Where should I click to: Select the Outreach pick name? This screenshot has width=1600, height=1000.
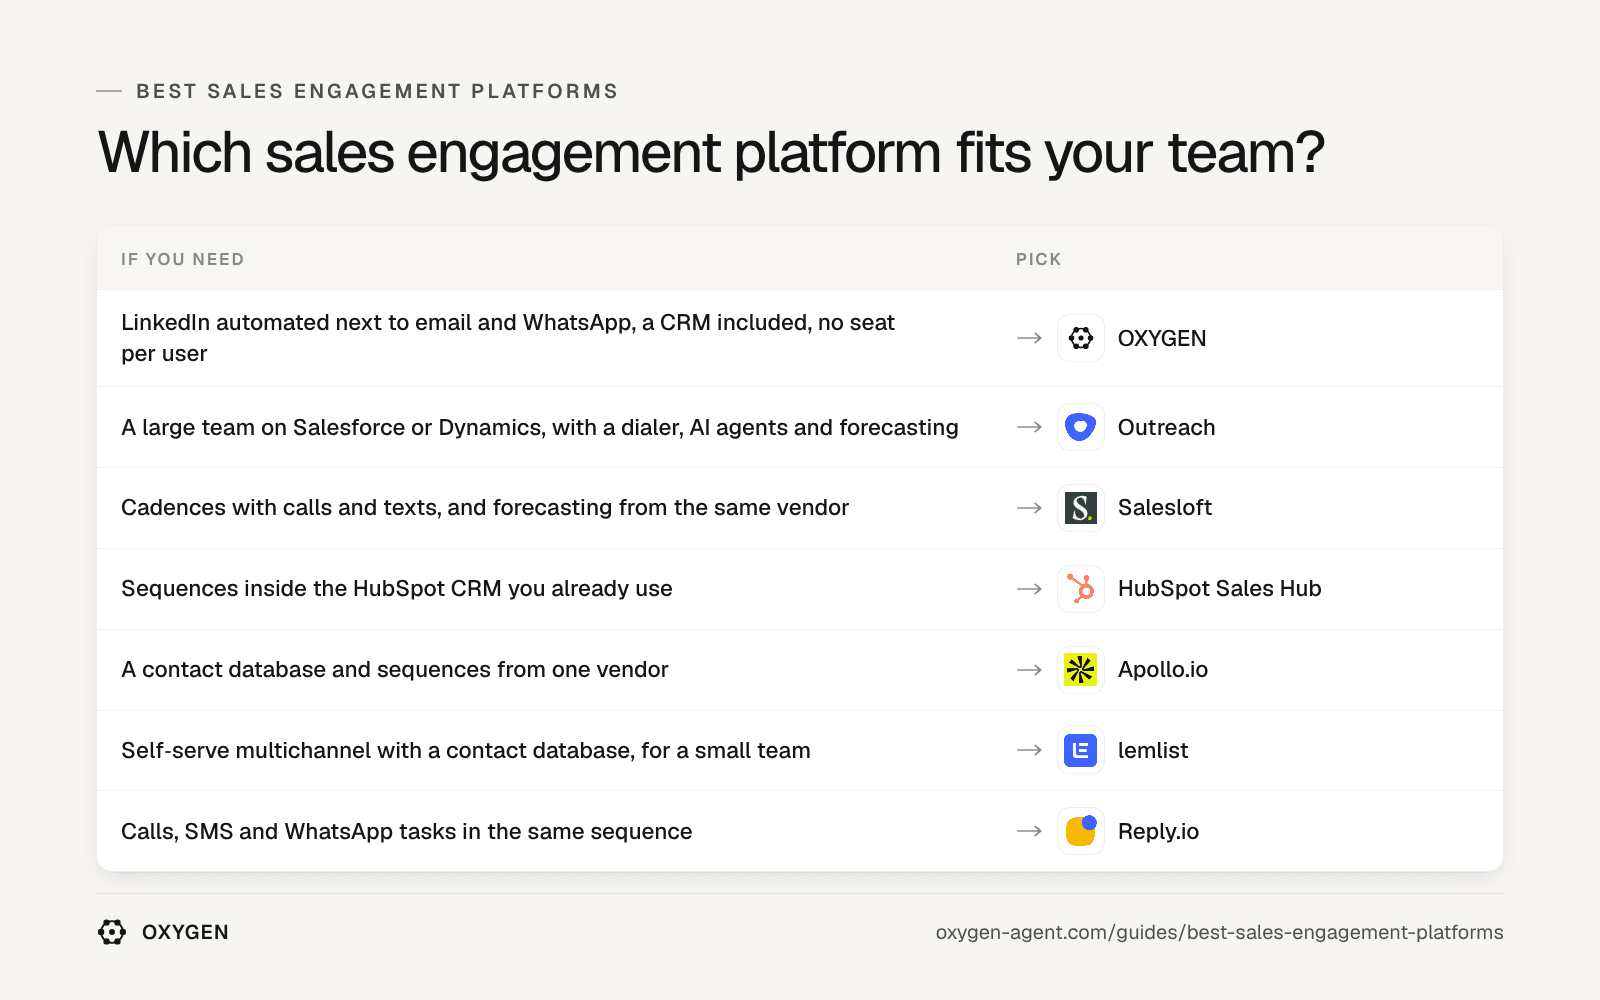(x=1166, y=427)
